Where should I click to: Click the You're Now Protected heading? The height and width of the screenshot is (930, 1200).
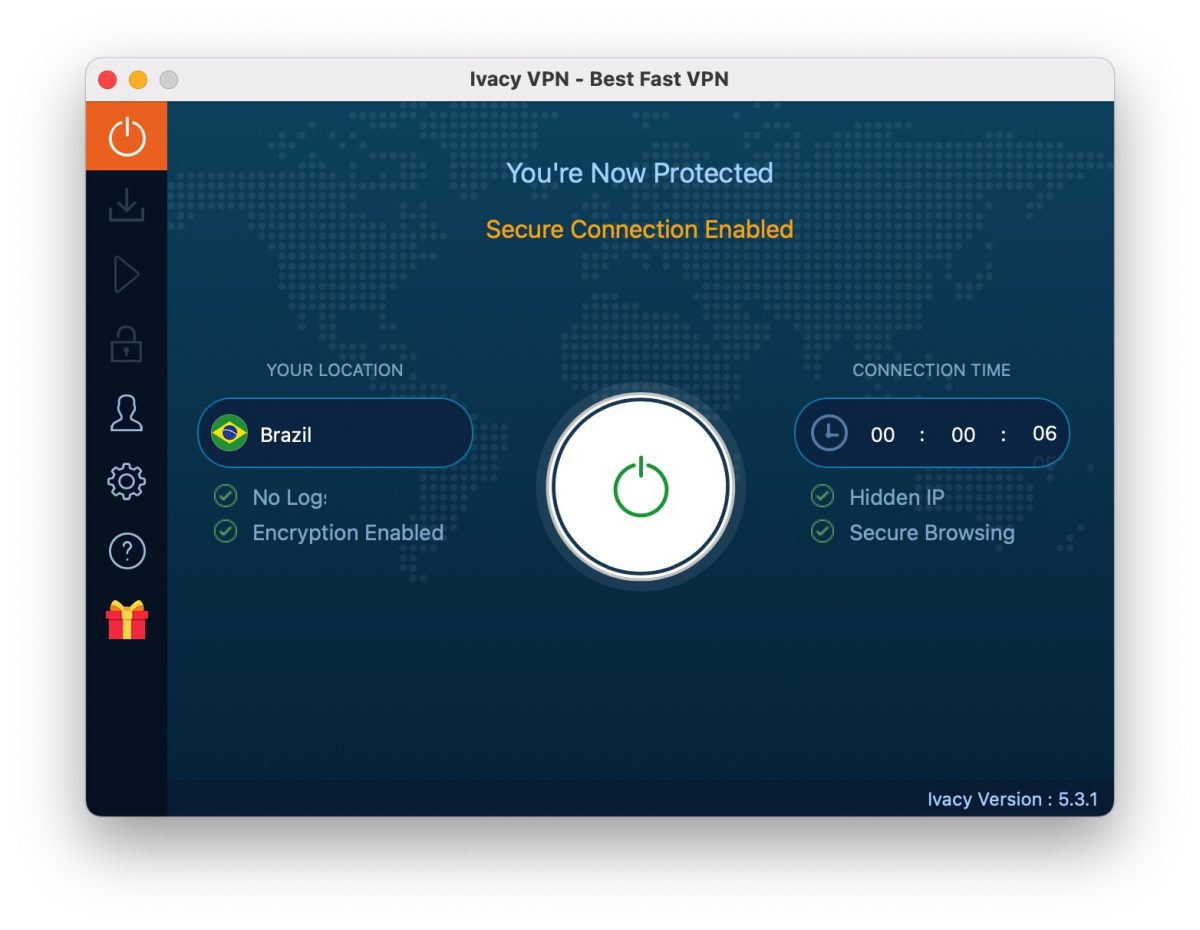click(640, 173)
